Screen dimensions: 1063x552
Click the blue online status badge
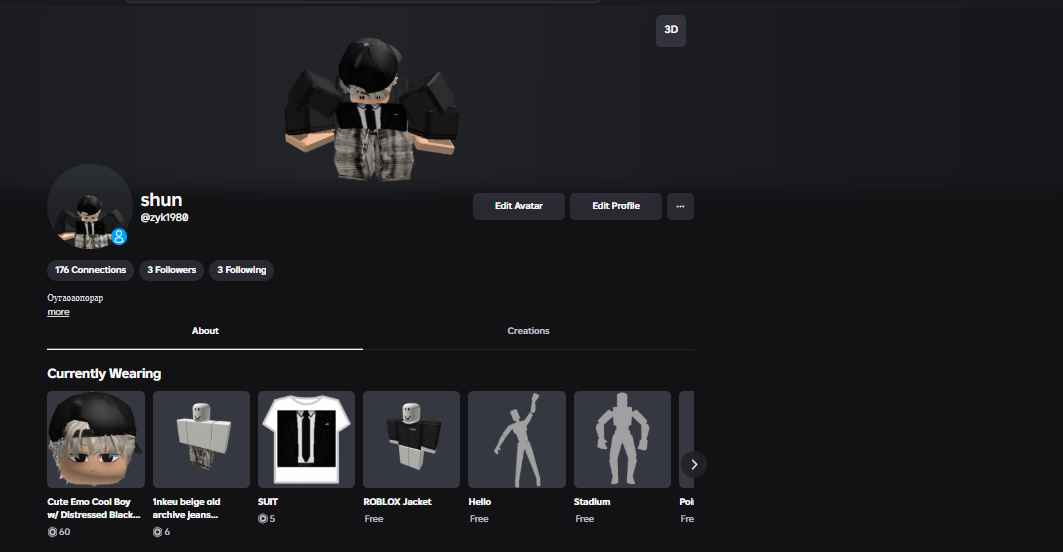click(119, 237)
